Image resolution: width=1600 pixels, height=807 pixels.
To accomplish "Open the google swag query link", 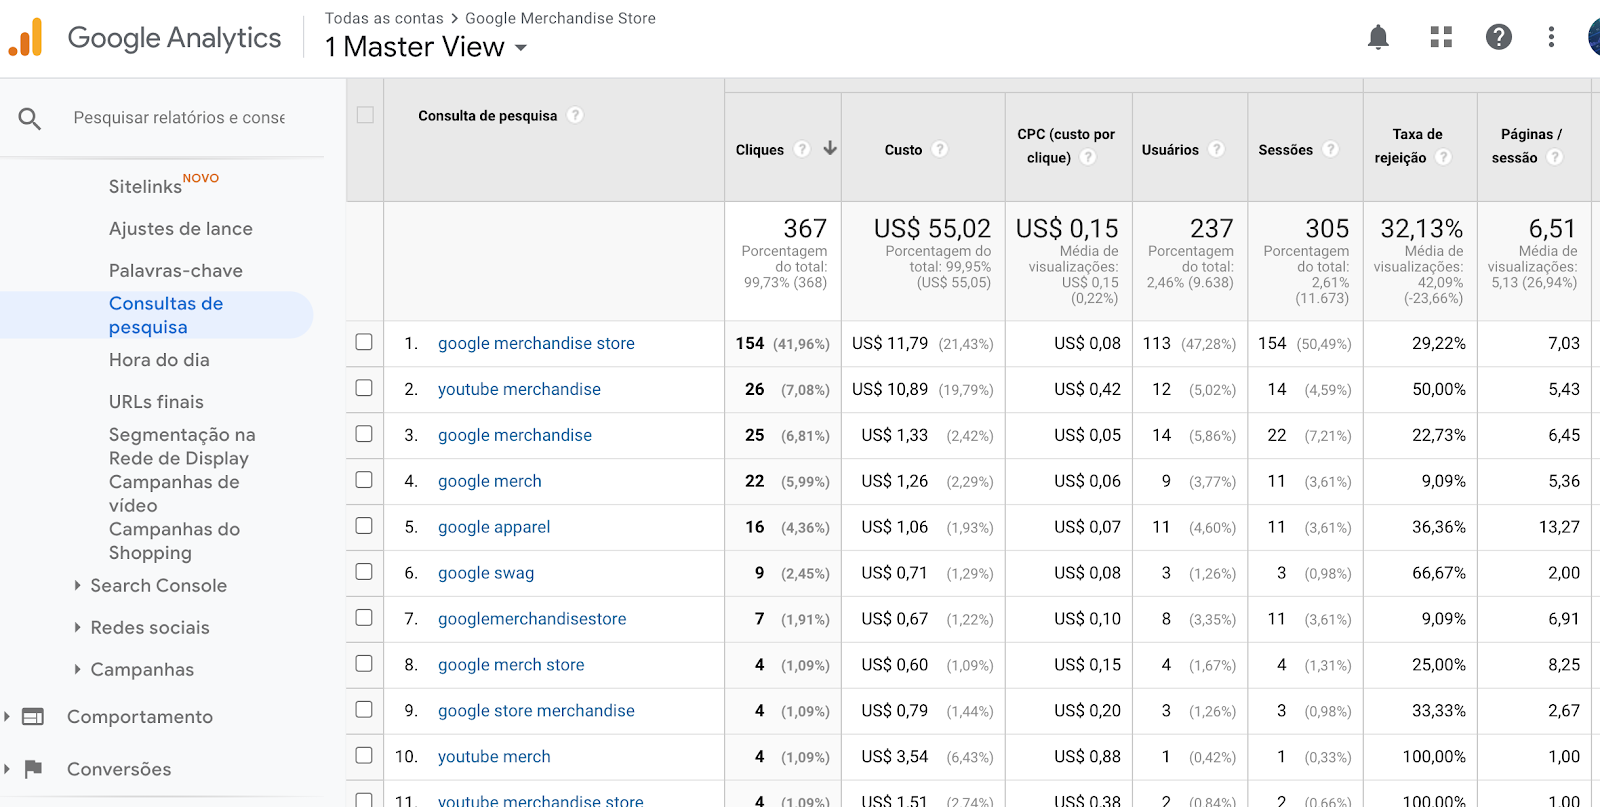I will tap(486, 573).
